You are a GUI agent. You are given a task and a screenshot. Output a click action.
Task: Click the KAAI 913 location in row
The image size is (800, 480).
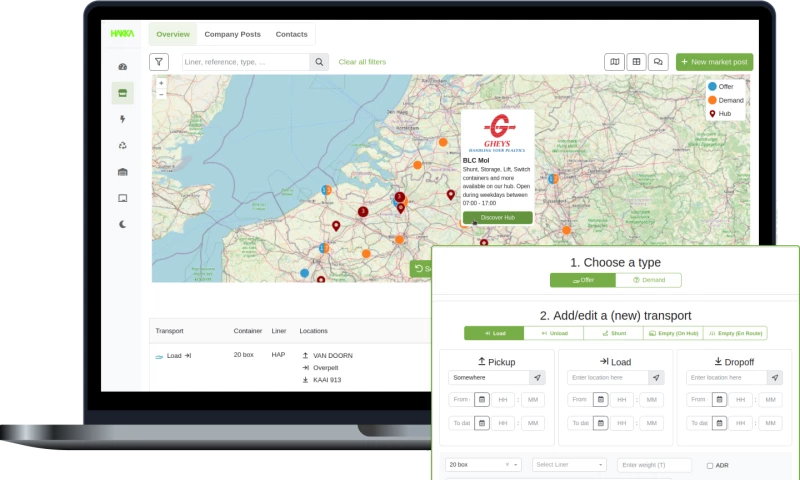(327, 380)
